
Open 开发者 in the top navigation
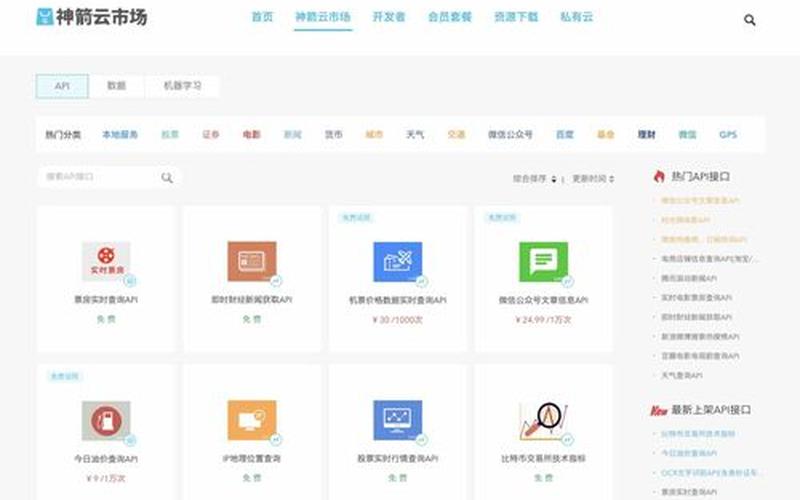(389, 17)
